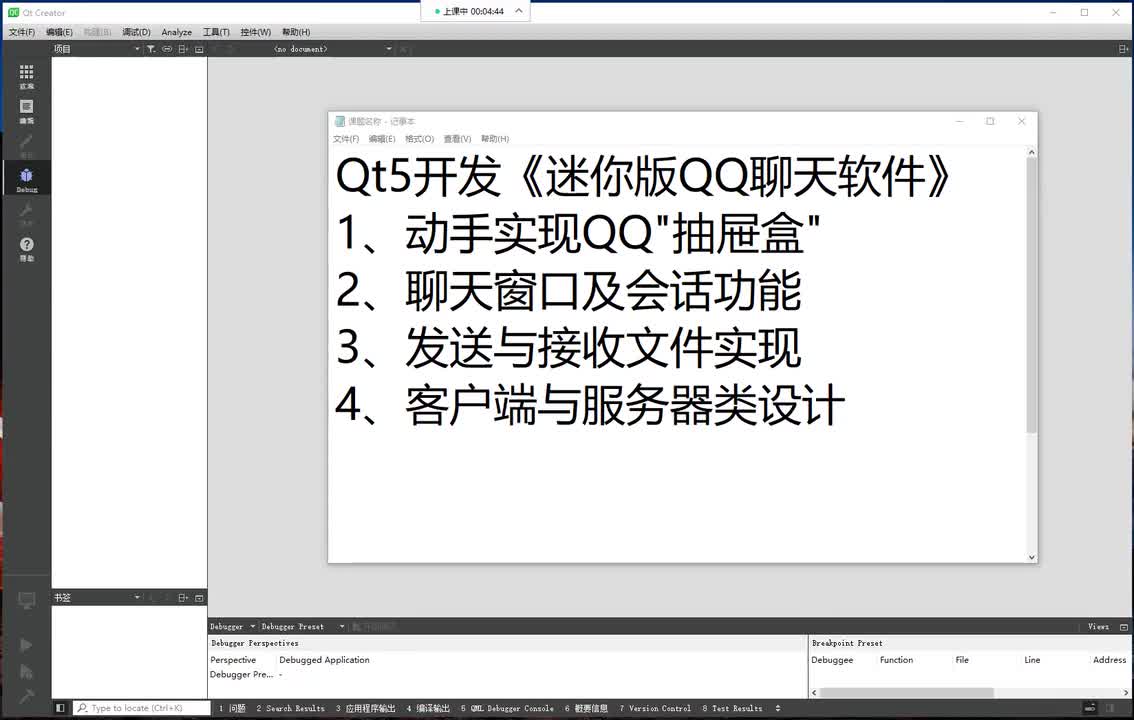Click the Build hammer icon
1134x720 pixels.
point(26,697)
